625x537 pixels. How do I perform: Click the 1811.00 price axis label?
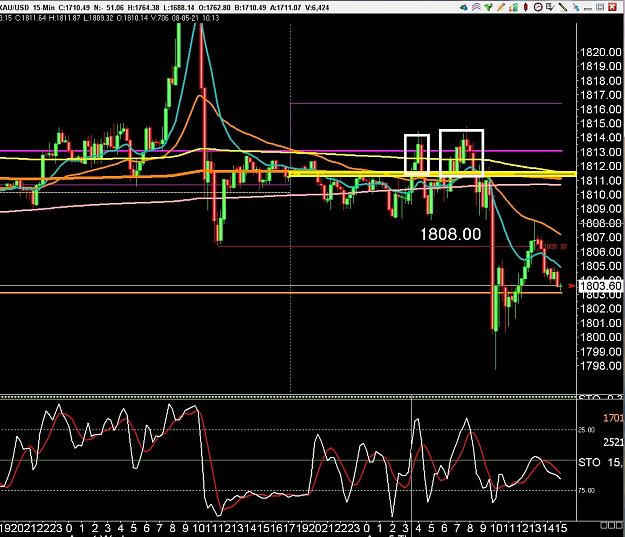(601, 180)
